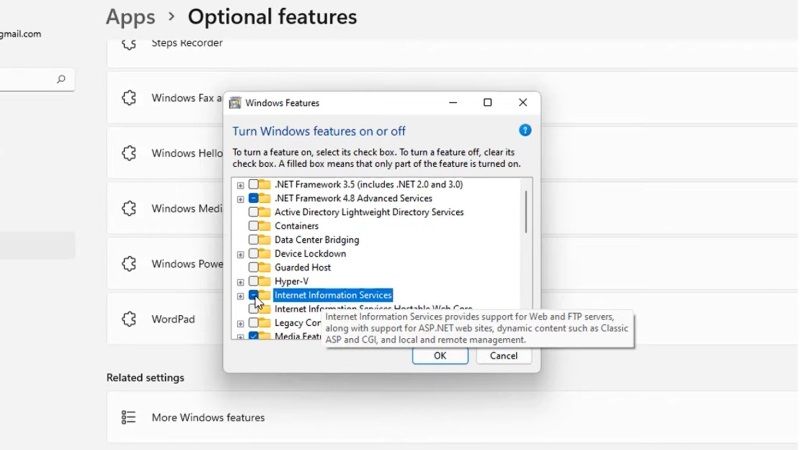Click the Active Directory Lightweight folder icon
Screen dimensions: 800x450
tap(264, 212)
